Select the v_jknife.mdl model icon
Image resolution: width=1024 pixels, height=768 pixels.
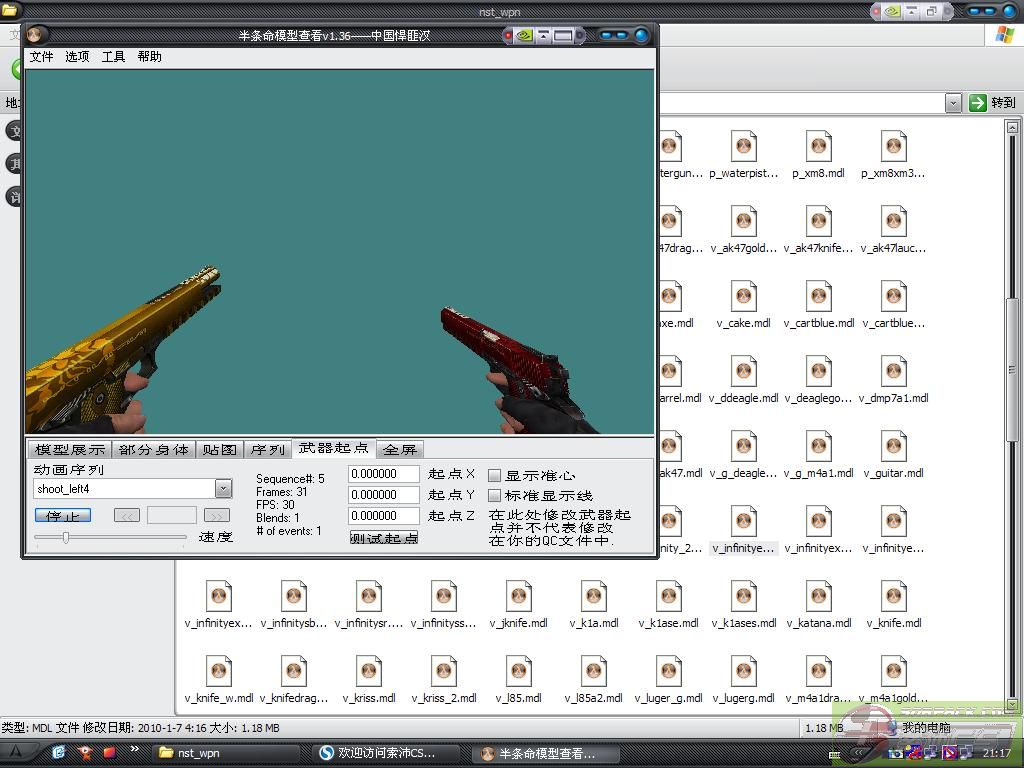[518, 597]
